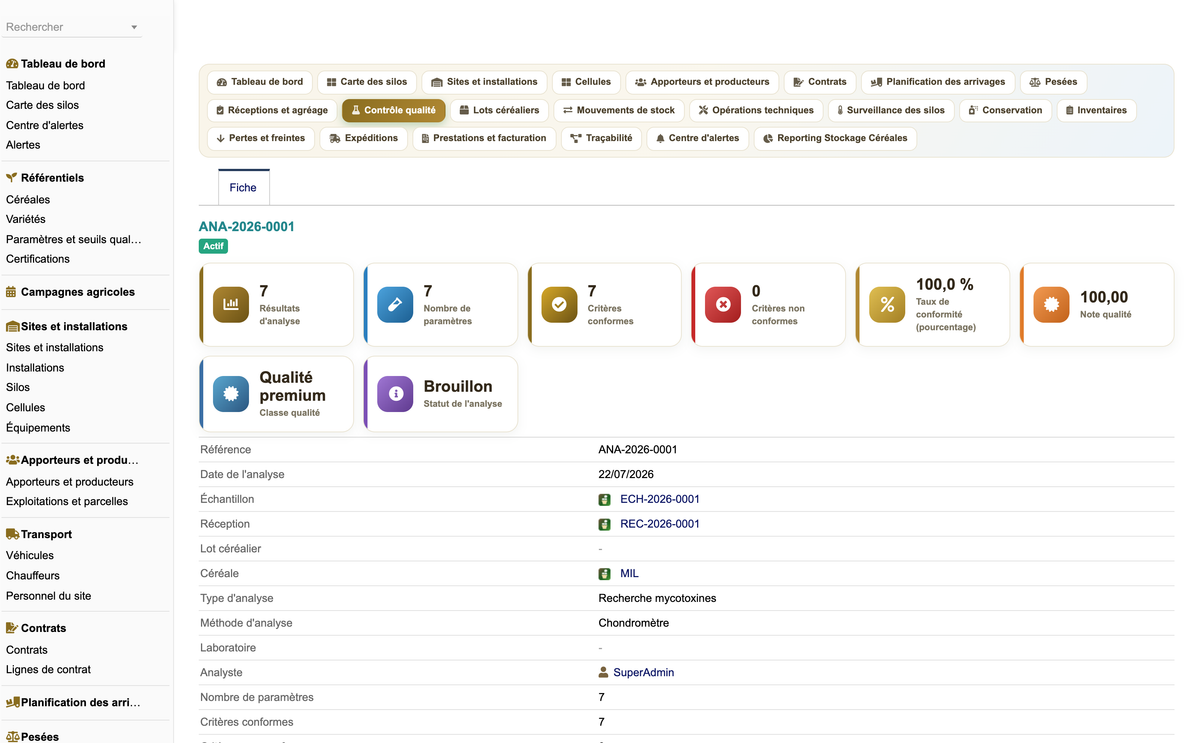1200x743 pixels.
Task: Click the Résultats d'analyse chart icon
Action: pos(231,305)
